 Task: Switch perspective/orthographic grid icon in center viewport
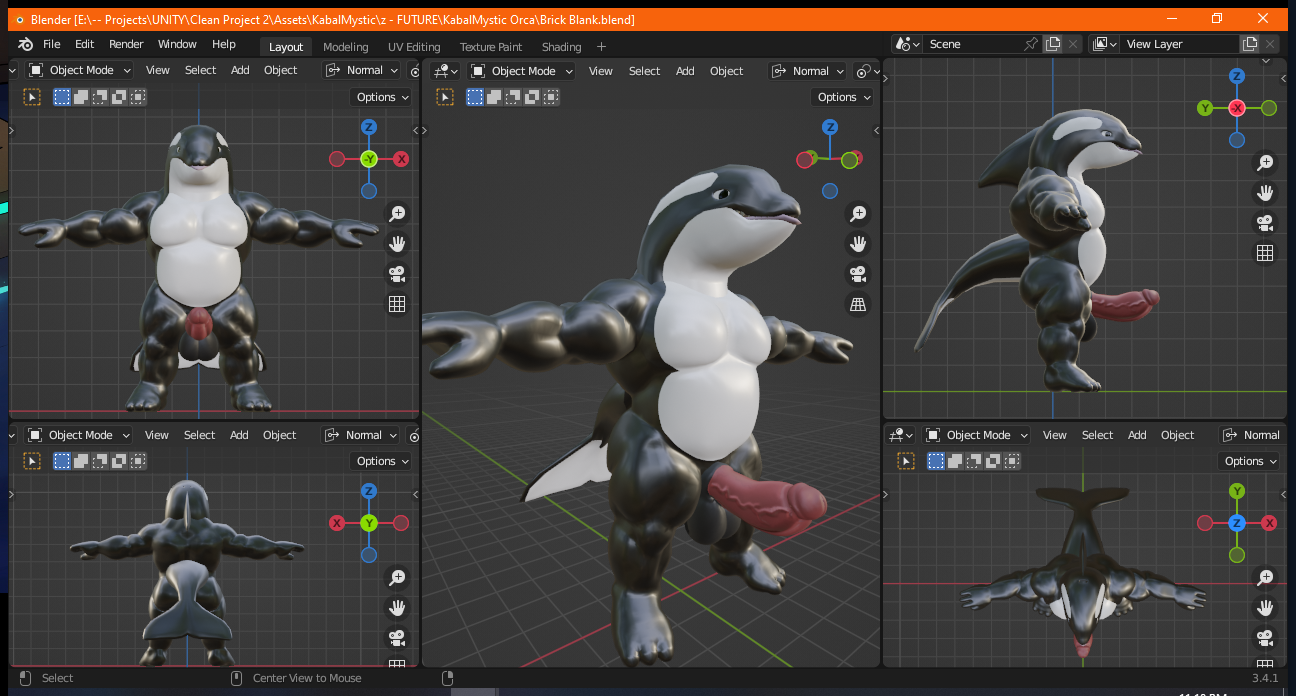(x=857, y=305)
